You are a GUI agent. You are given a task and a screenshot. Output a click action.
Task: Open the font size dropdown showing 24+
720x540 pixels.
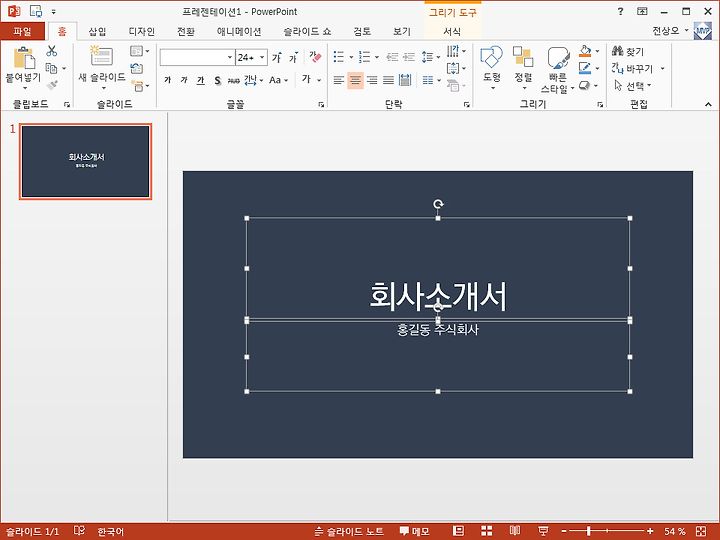[261, 57]
